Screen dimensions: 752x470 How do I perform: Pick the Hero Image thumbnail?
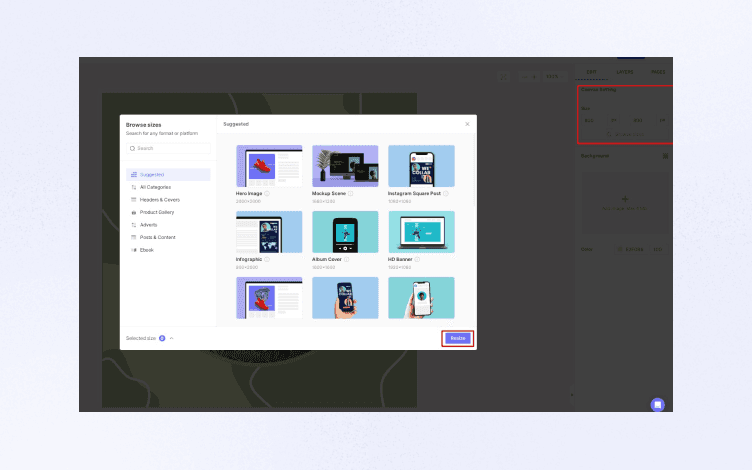coord(269,166)
